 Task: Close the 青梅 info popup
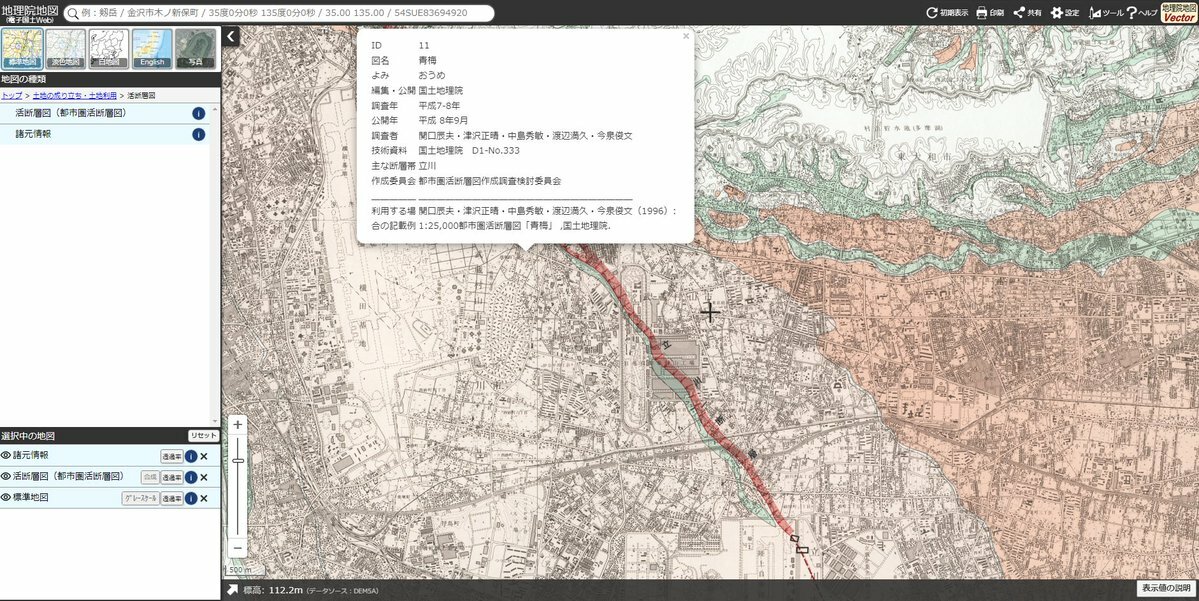pos(686,36)
